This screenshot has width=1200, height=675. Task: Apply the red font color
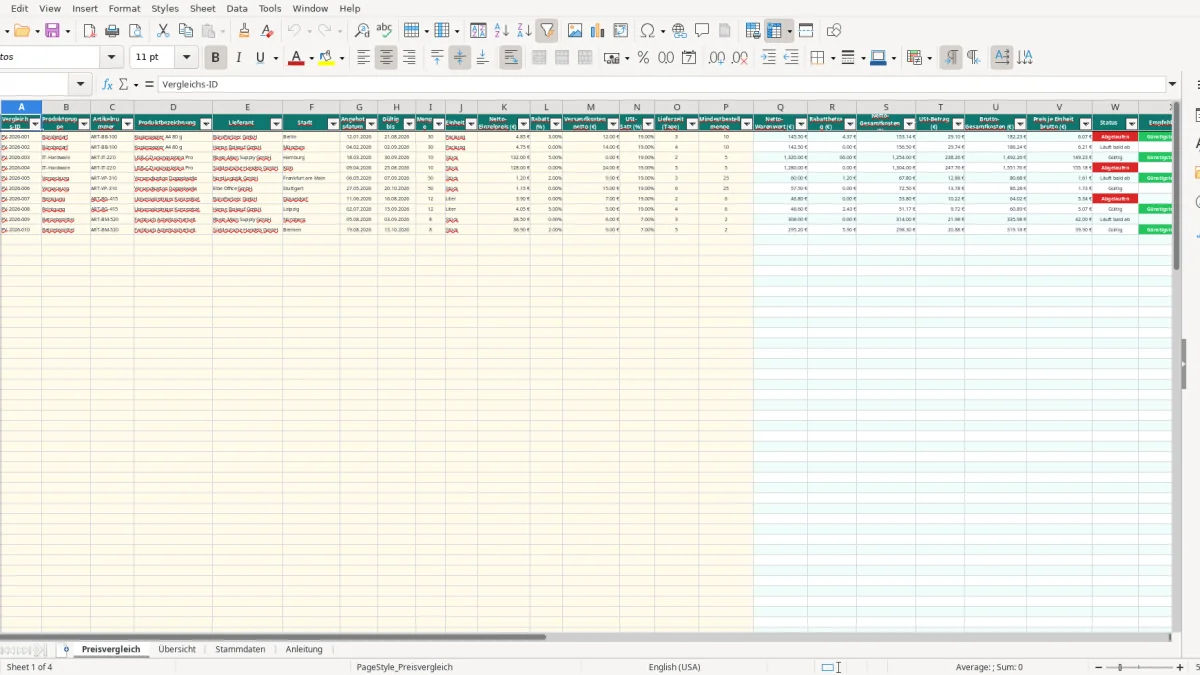pyautogui.click(x=296, y=58)
